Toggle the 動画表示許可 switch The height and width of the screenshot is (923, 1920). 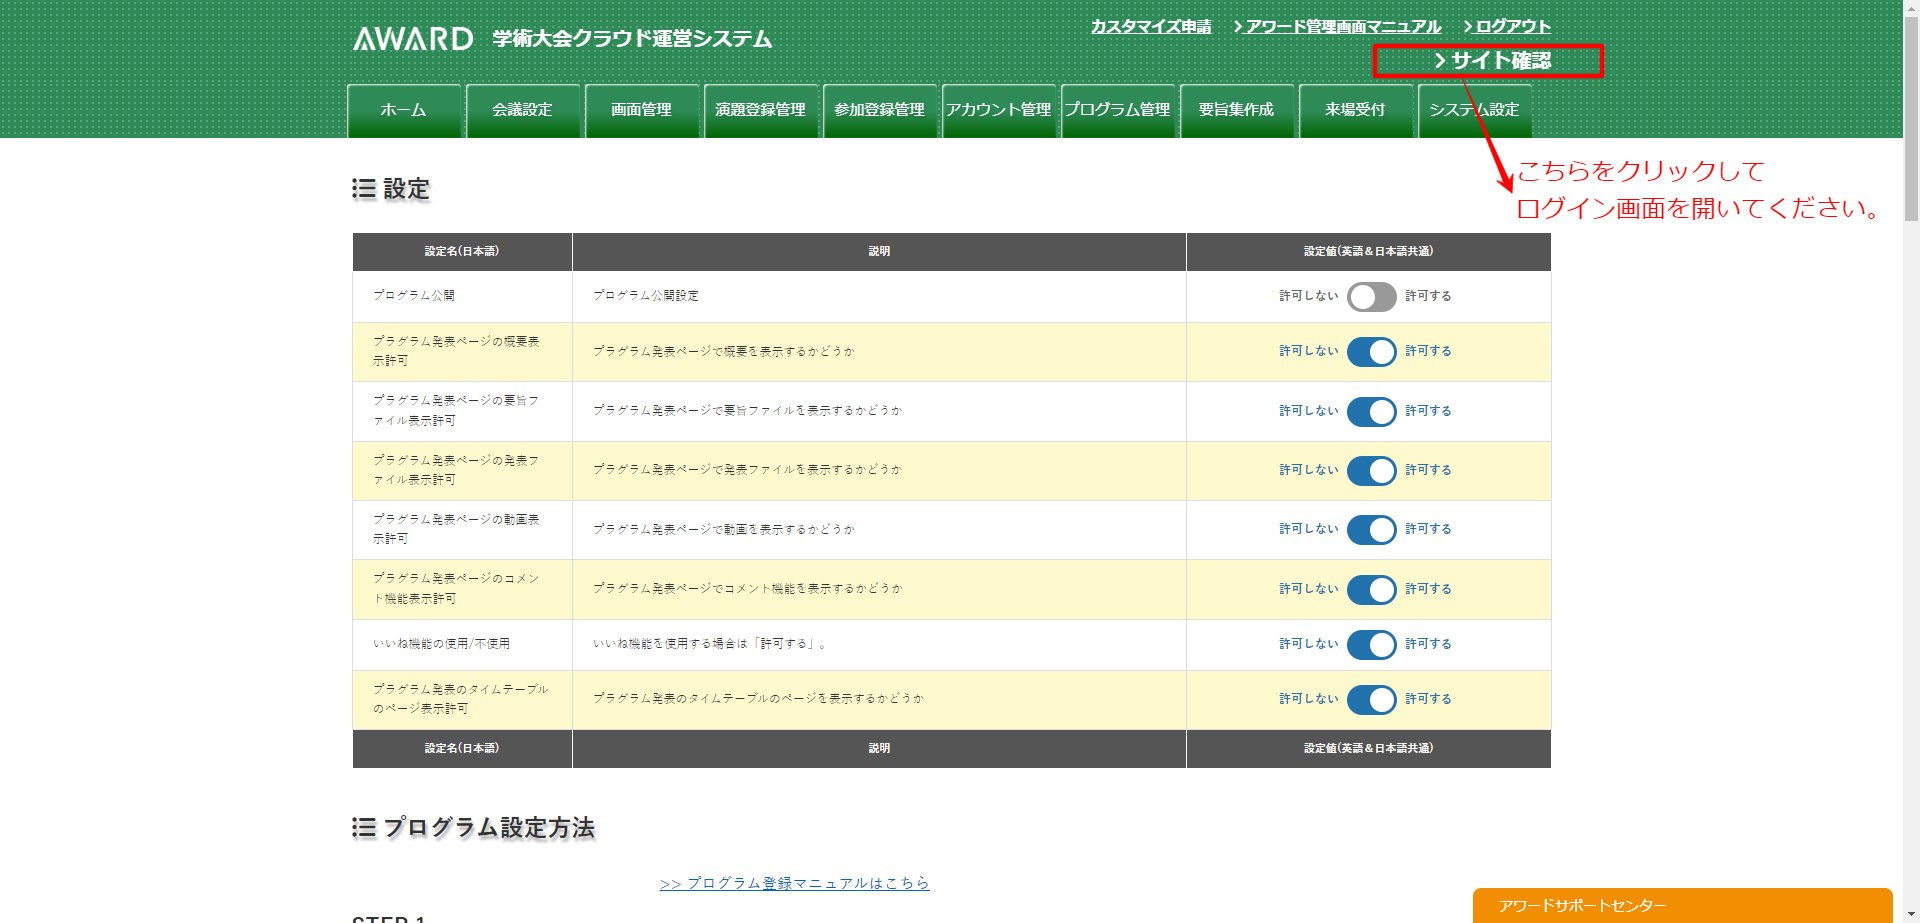click(1371, 530)
